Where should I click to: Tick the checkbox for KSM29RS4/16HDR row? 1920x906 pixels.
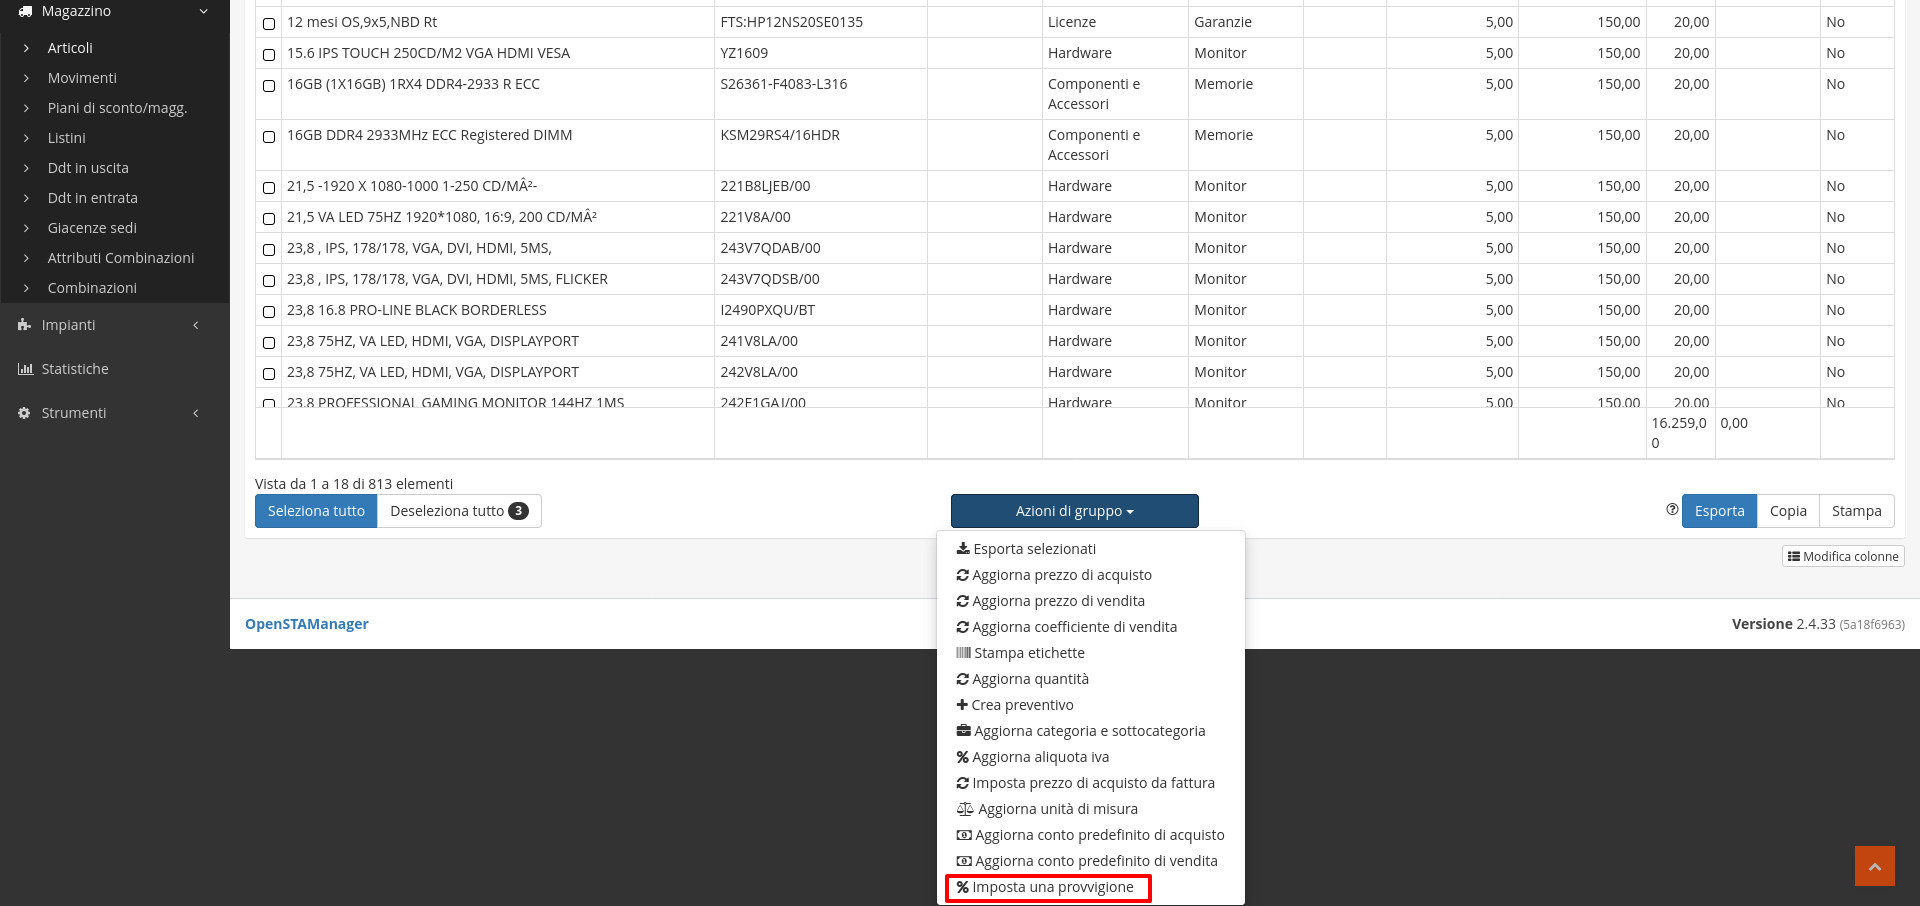click(x=269, y=136)
